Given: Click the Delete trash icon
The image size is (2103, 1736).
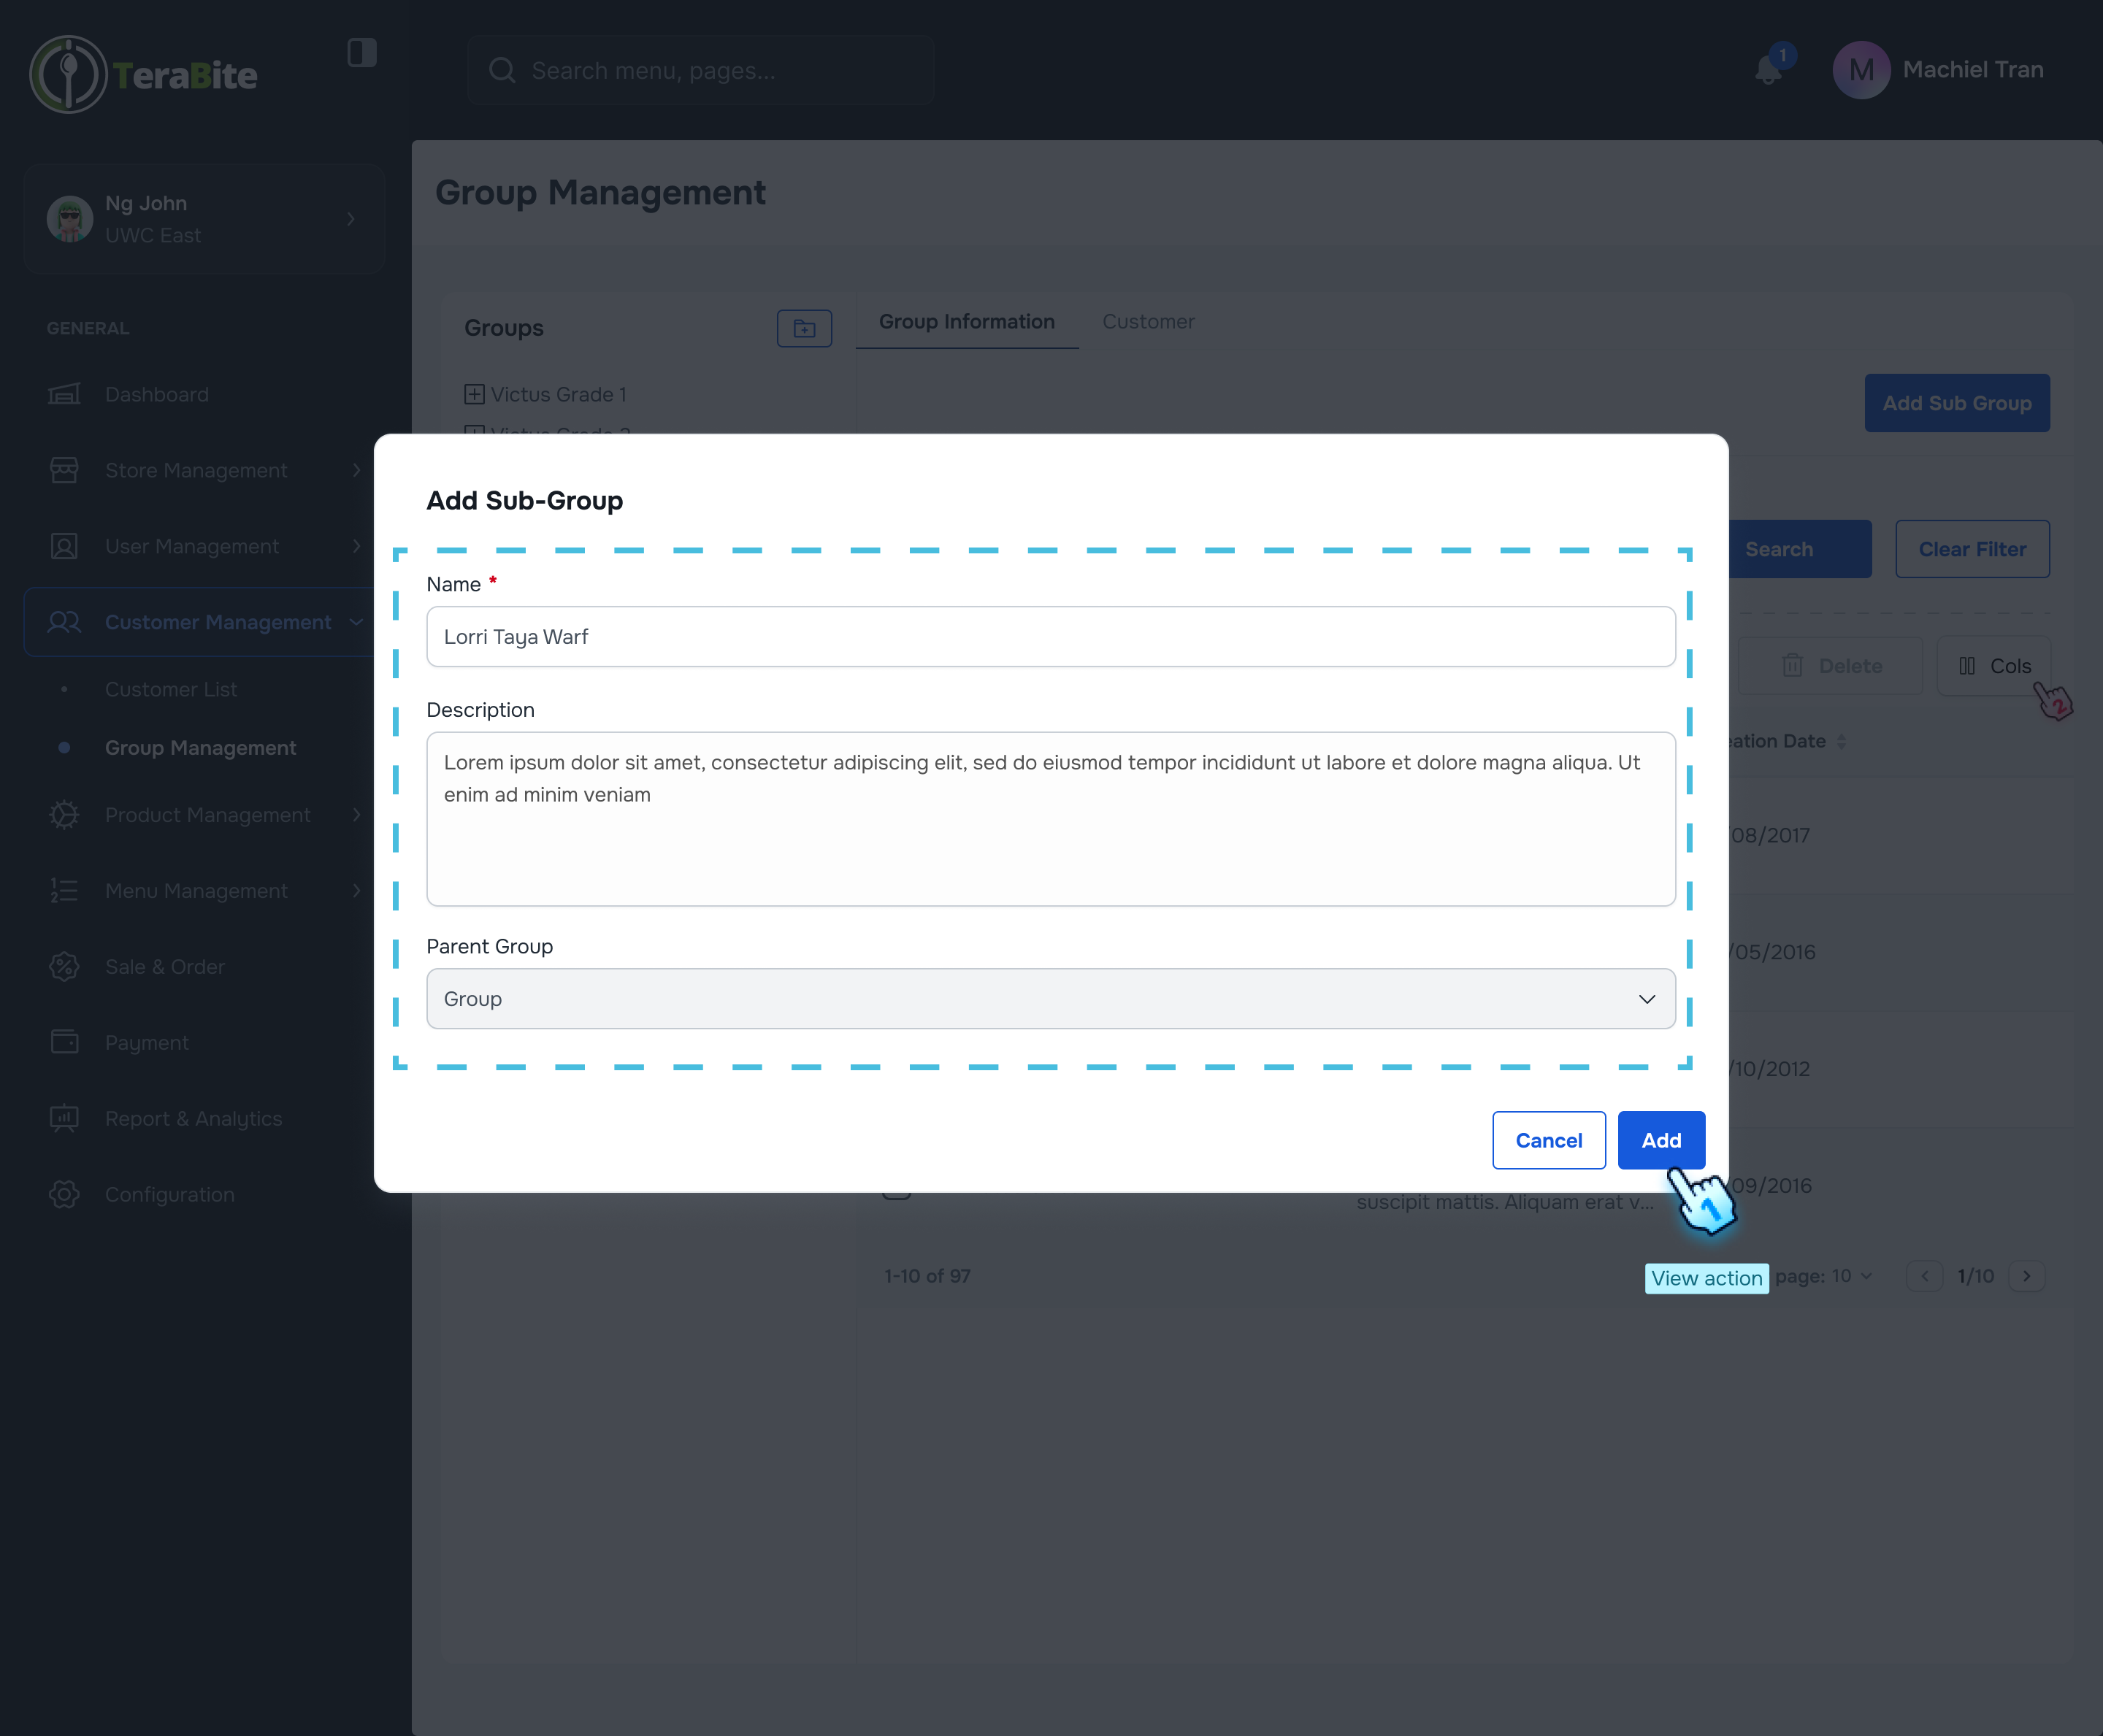Looking at the screenshot, I should [x=1793, y=665].
